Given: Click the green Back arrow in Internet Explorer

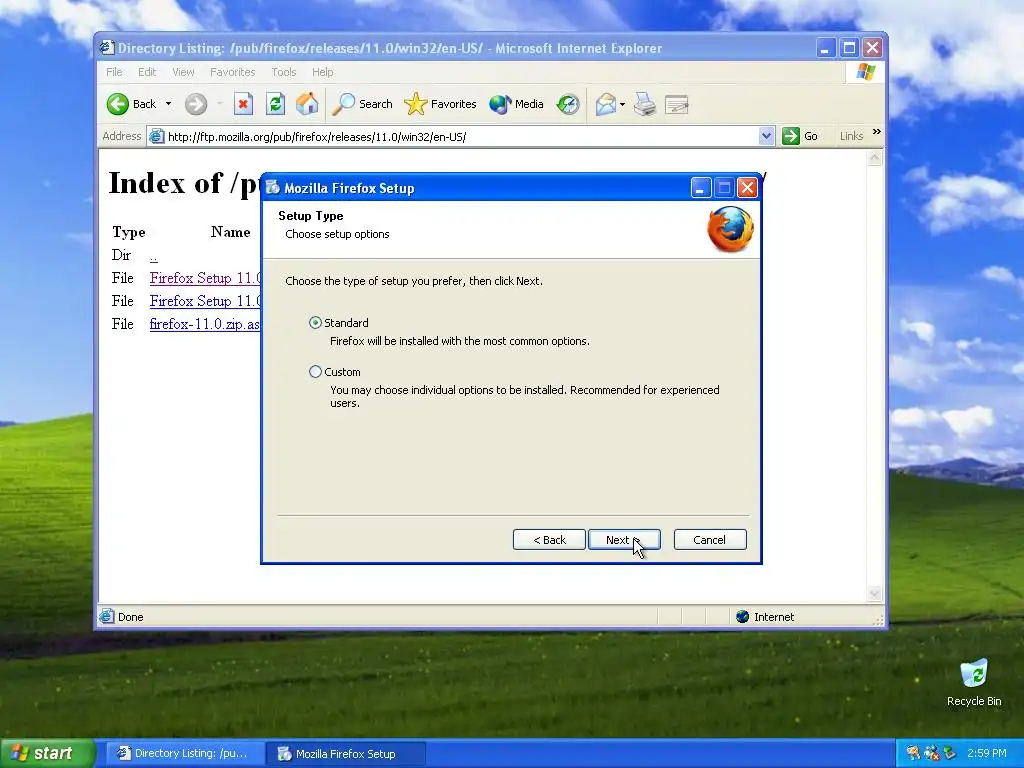Looking at the screenshot, I should pos(118,104).
